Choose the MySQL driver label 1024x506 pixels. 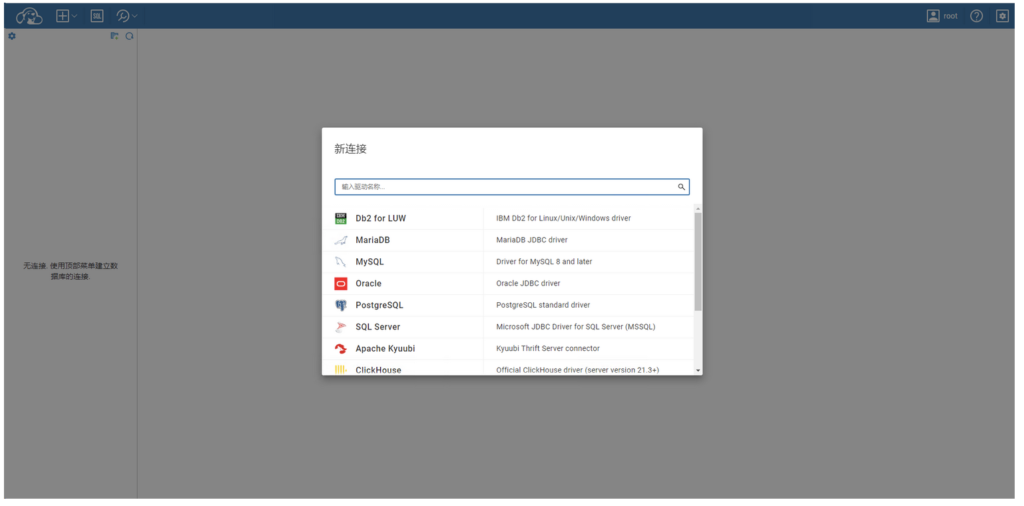pyautogui.click(x=370, y=262)
